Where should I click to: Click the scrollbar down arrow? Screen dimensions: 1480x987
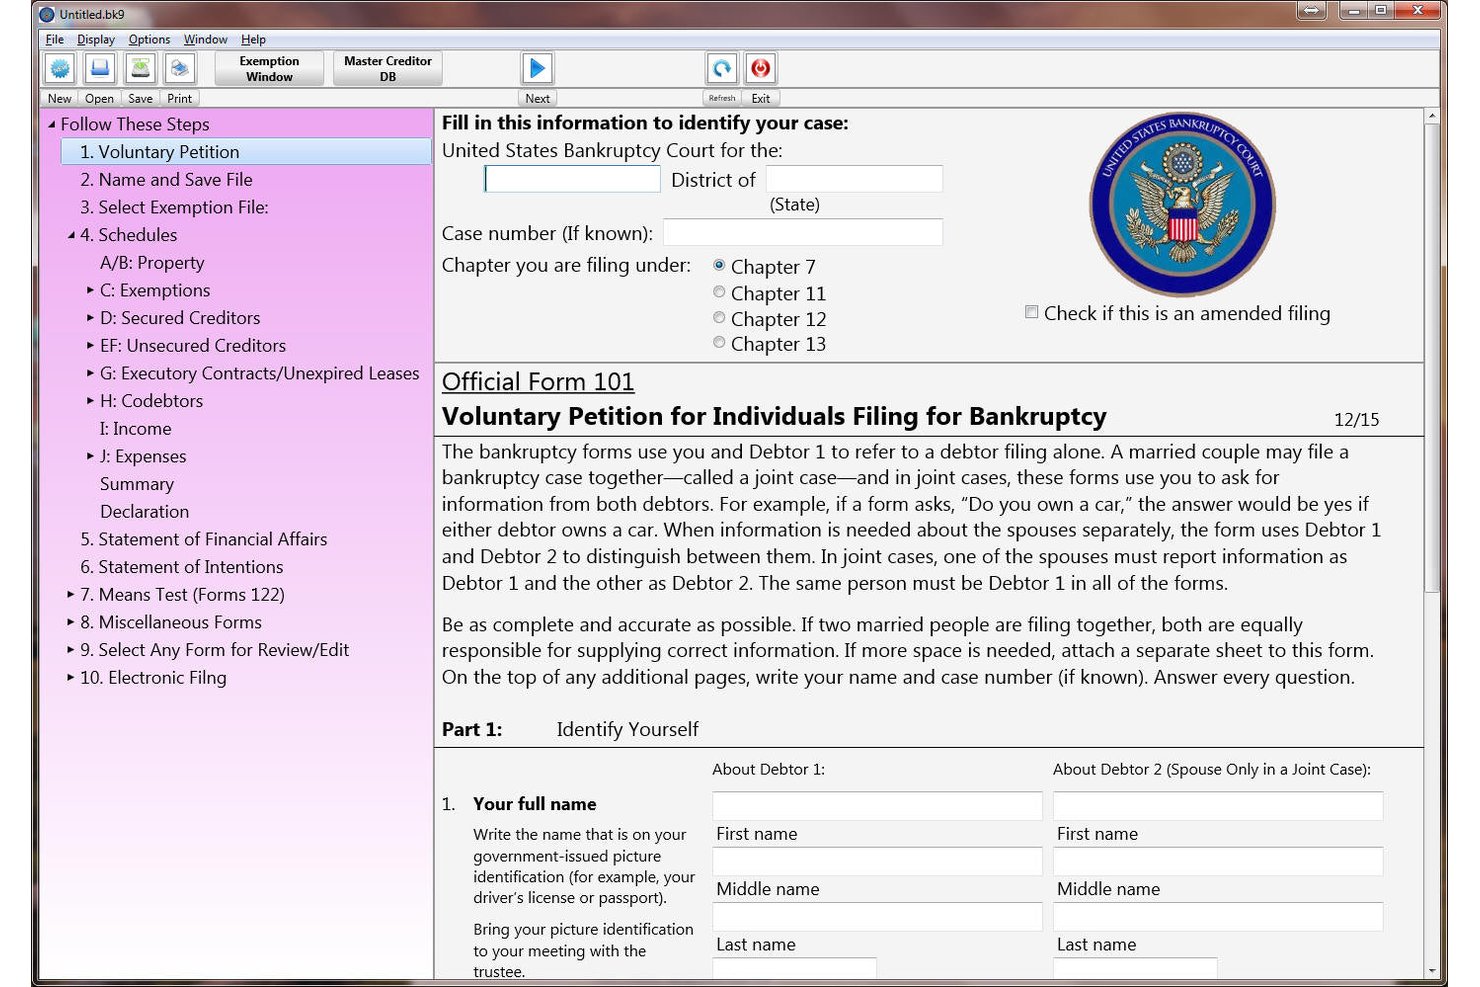tap(1431, 970)
